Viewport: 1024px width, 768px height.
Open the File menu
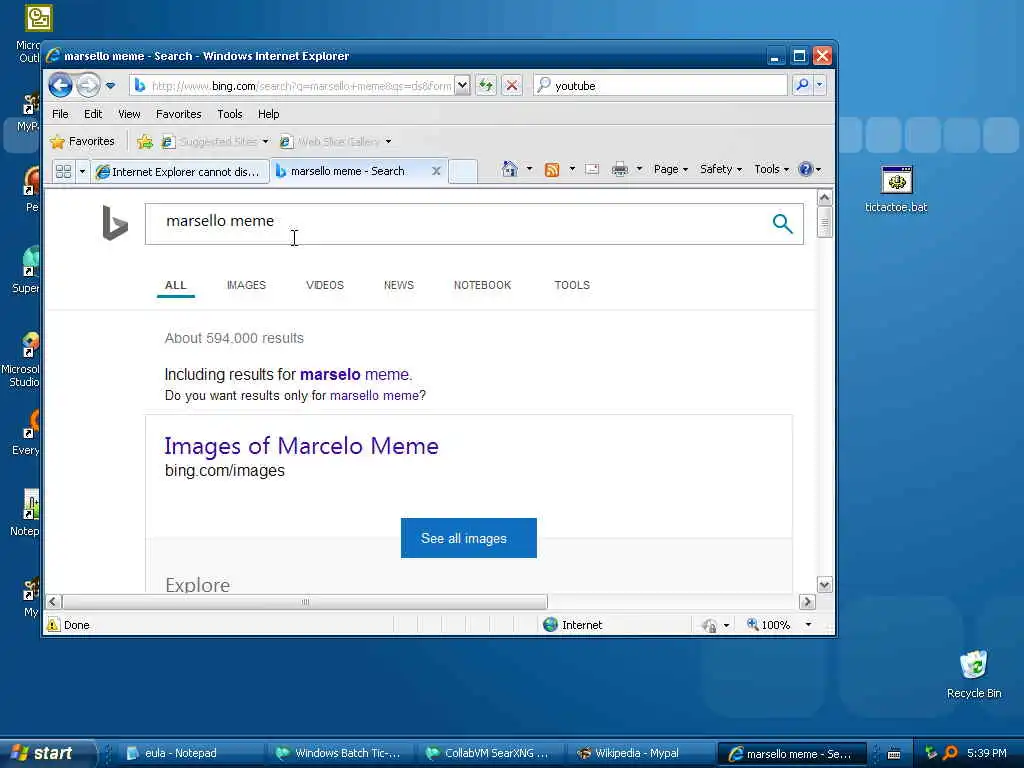(x=60, y=114)
